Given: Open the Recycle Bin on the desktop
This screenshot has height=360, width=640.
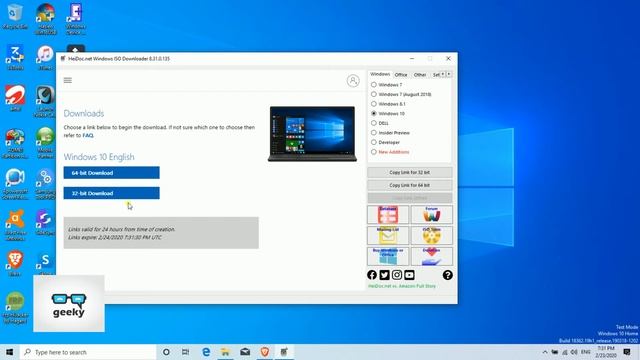Looking at the screenshot, I should point(15,16).
